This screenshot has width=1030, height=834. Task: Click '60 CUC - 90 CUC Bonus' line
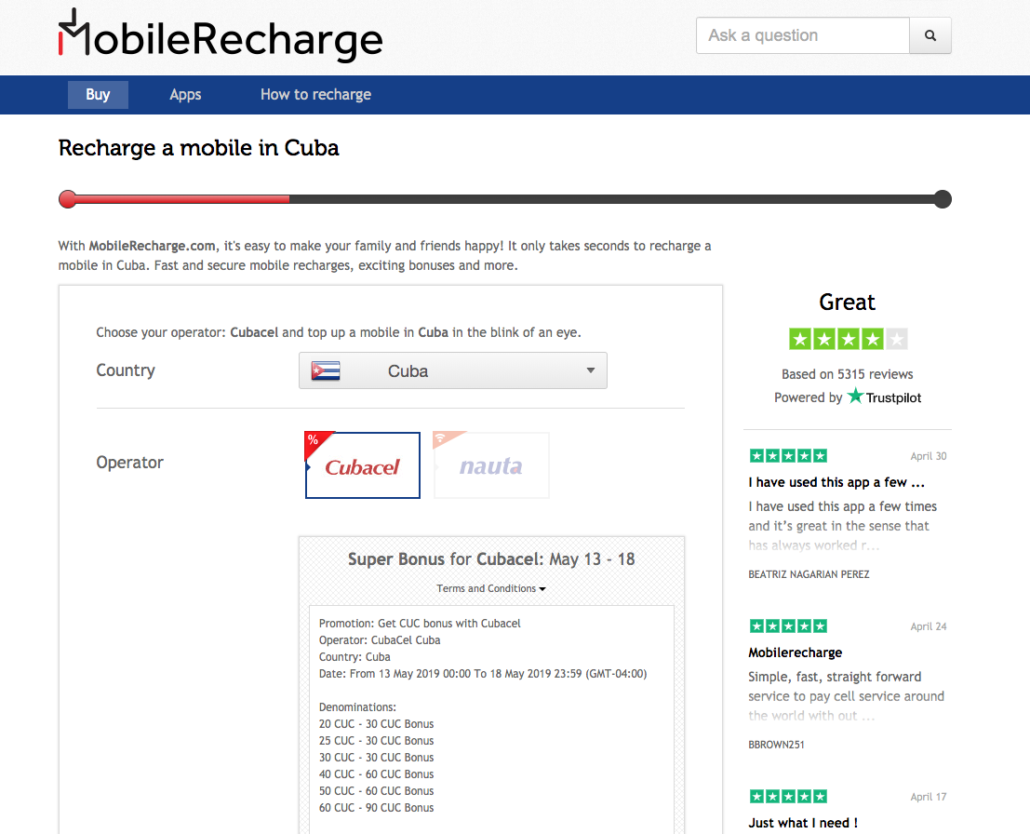(376, 808)
